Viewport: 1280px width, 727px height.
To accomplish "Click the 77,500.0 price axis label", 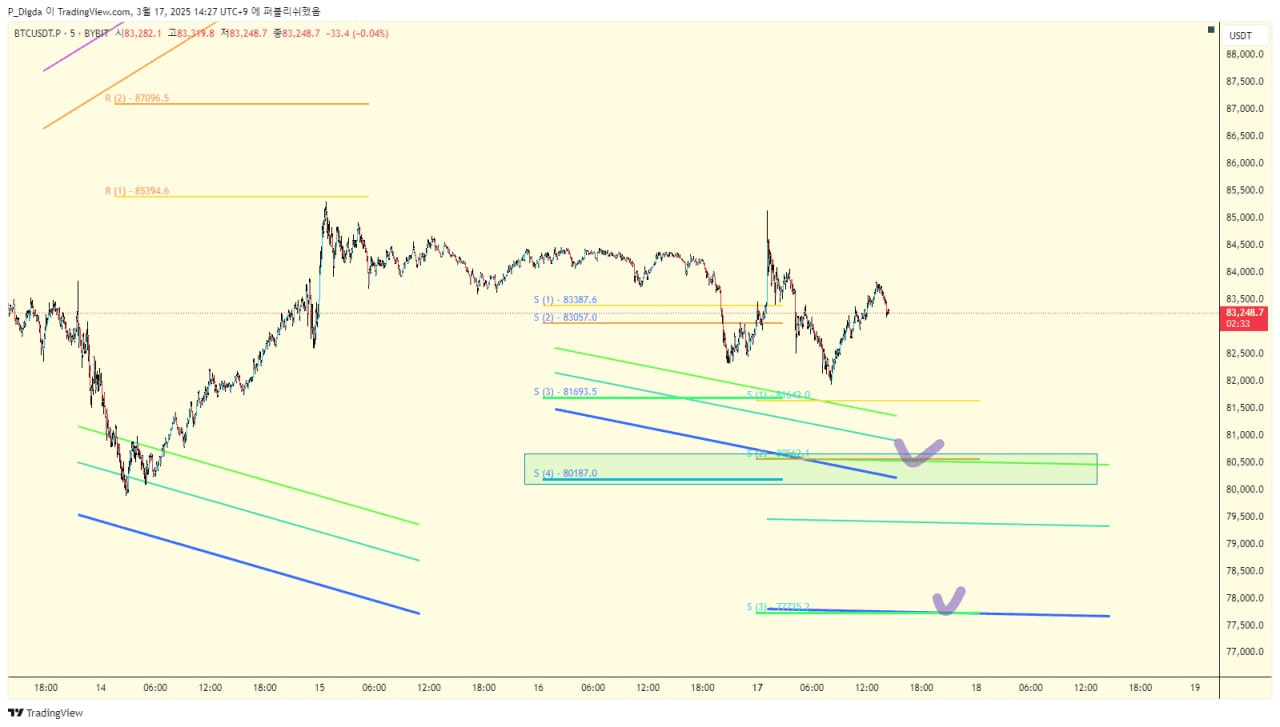I will (x=1245, y=625).
